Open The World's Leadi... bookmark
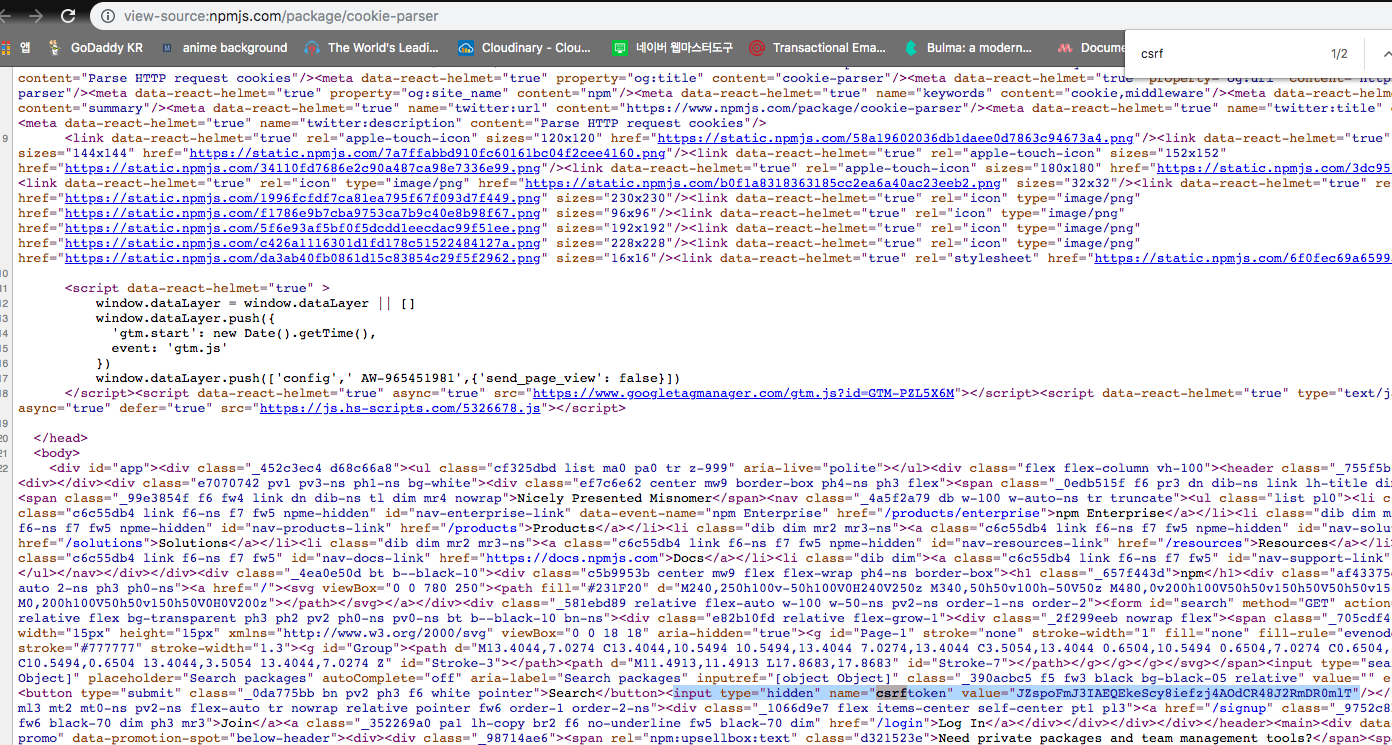This screenshot has height=745, width=1392. pos(373,47)
